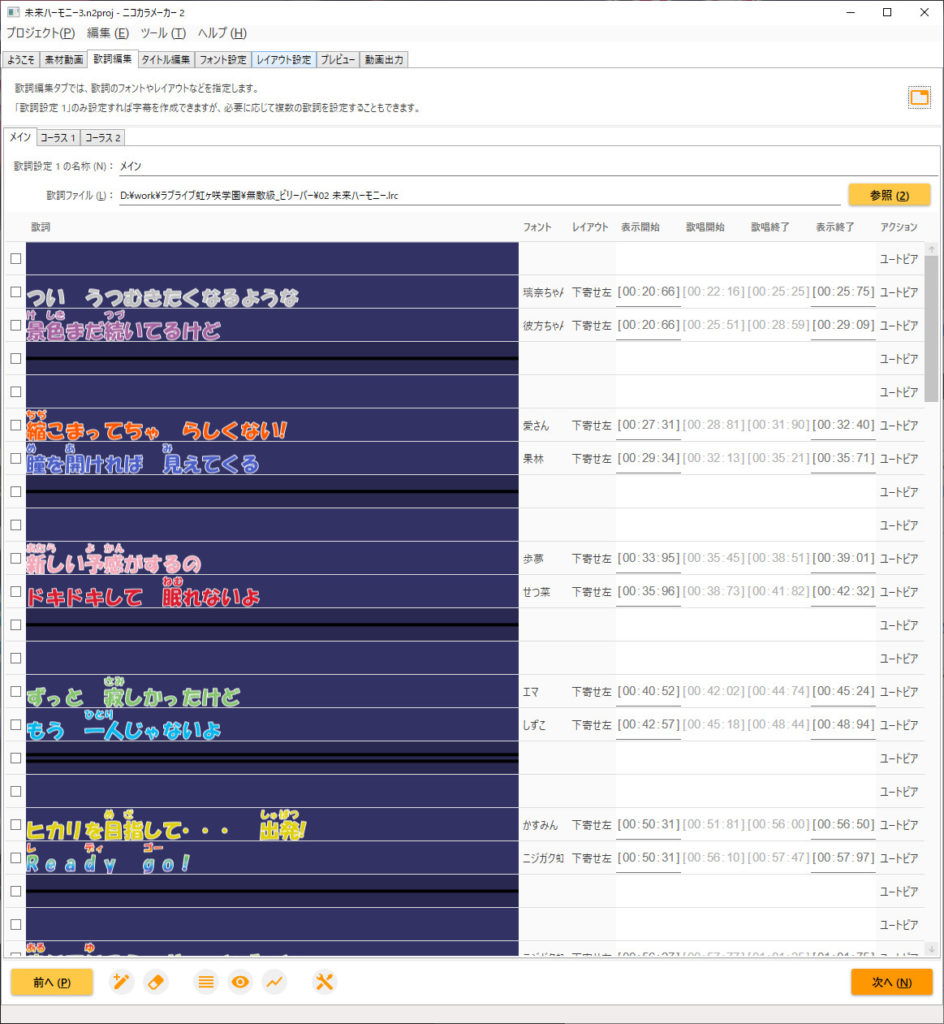
Task: Click the 前へ (P) button
Action: 52,982
